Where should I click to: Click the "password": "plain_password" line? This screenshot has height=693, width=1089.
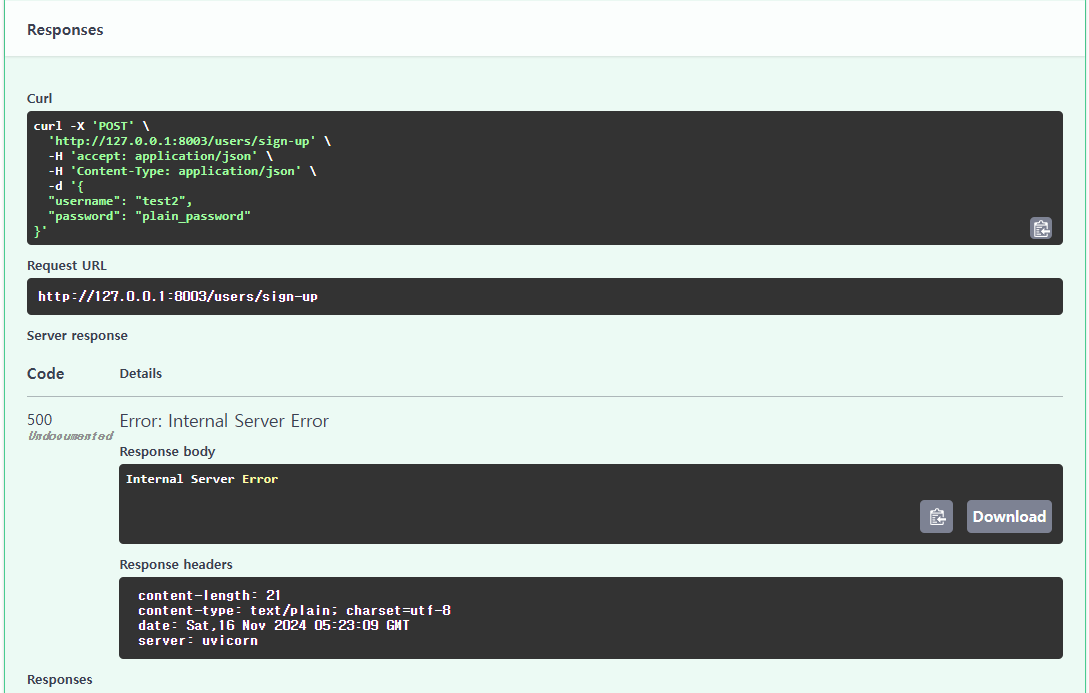click(149, 216)
